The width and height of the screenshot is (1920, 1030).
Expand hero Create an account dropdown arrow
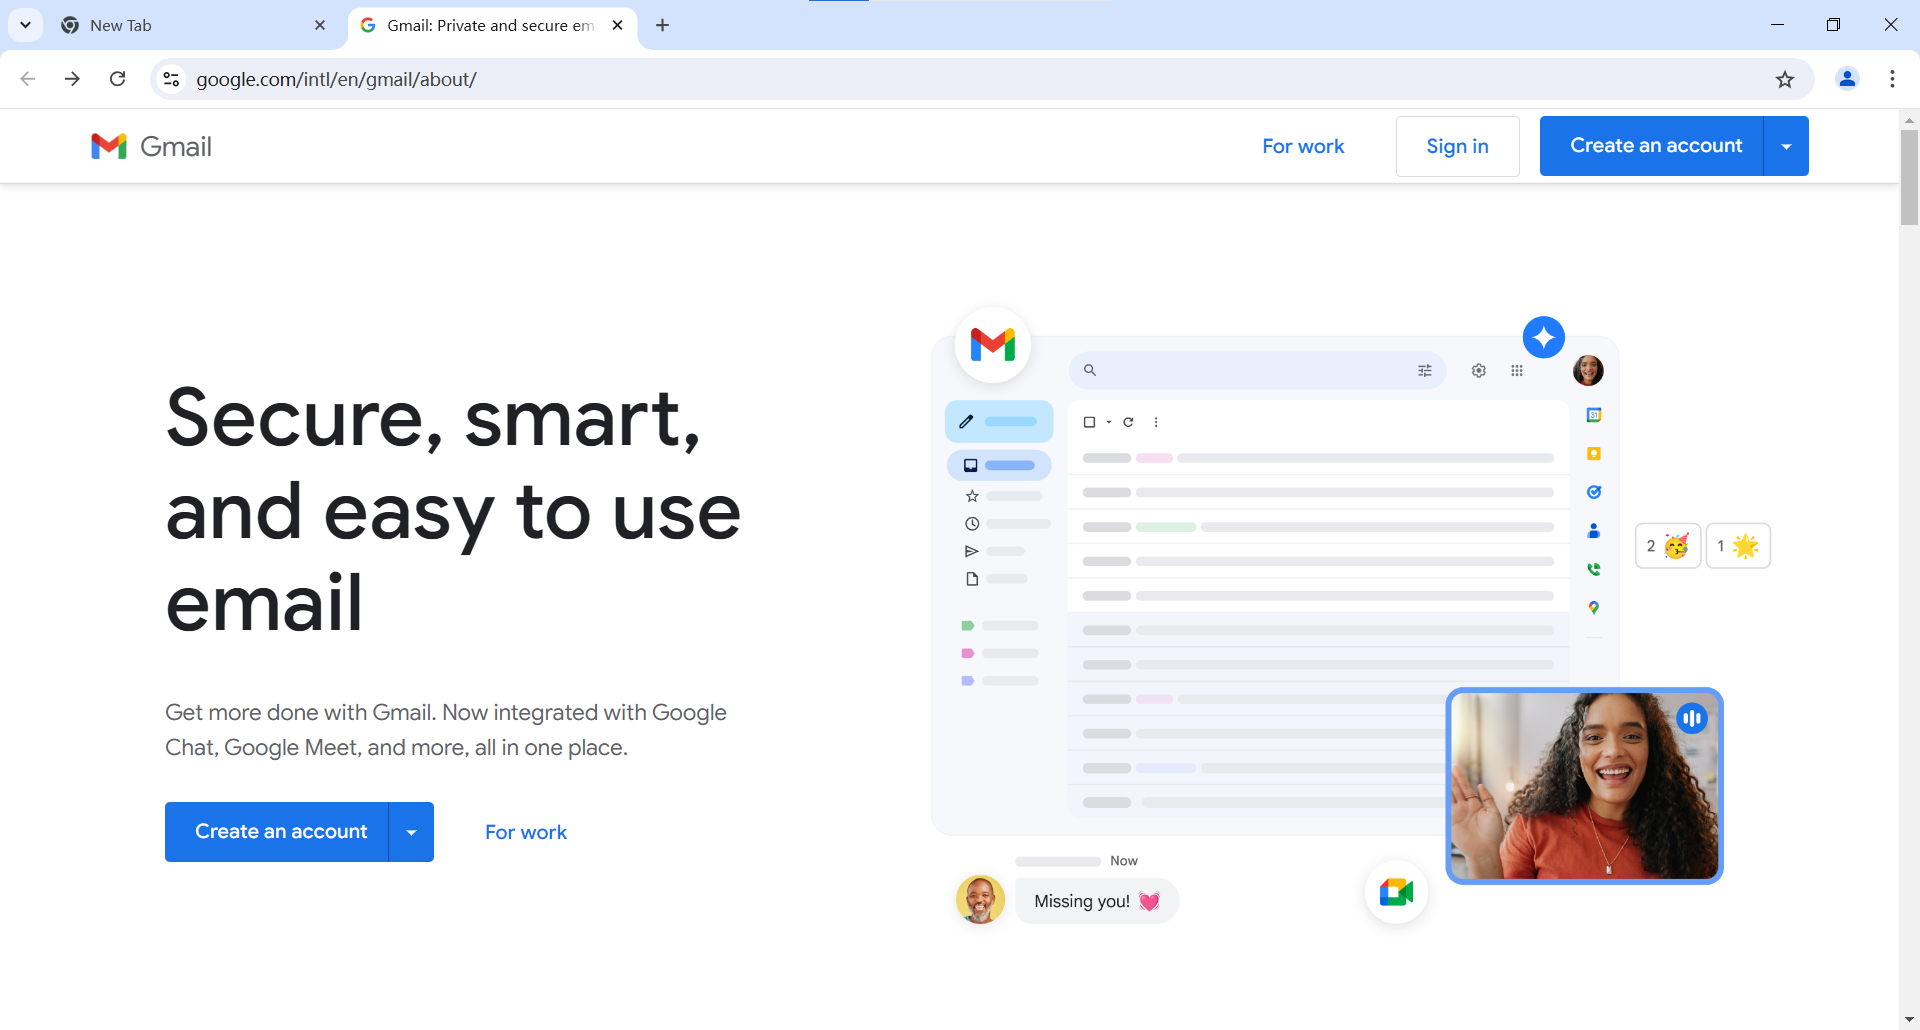pyautogui.click(x=411, y=832)
